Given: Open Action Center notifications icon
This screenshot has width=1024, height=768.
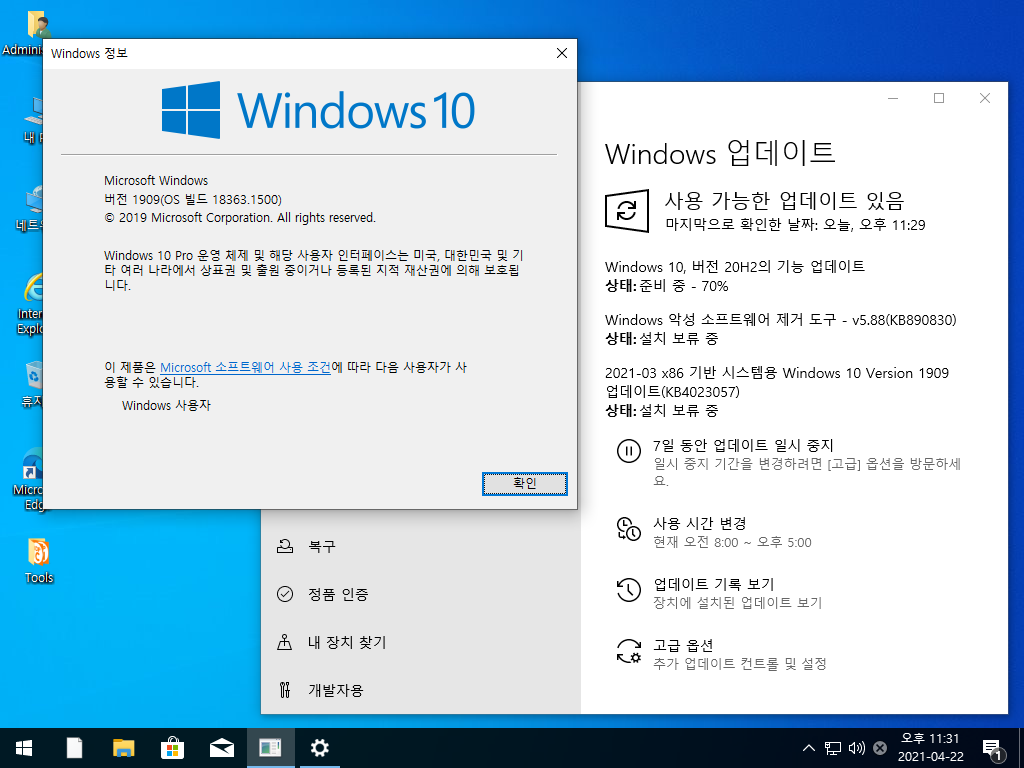Looking at the screenshot, I should (993, 749).
